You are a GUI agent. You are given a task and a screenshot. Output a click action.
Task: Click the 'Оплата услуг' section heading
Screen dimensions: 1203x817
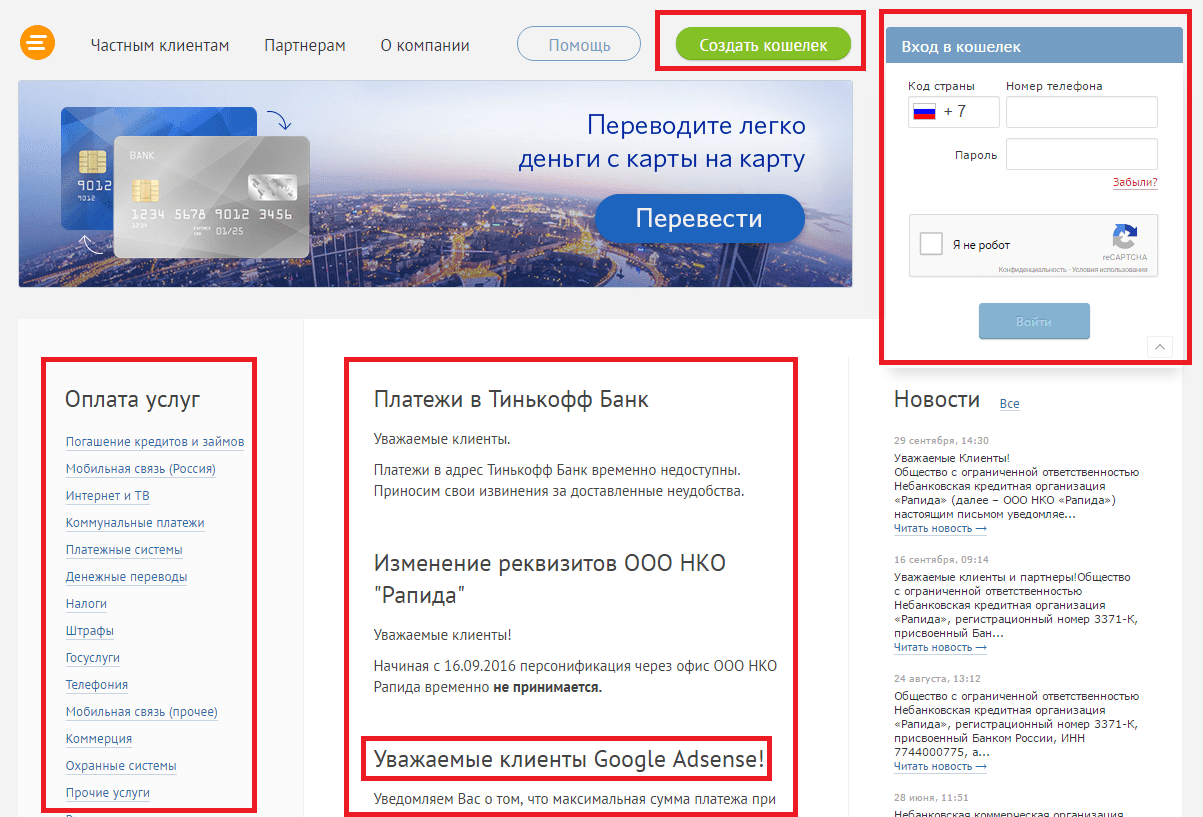(133, 400)
